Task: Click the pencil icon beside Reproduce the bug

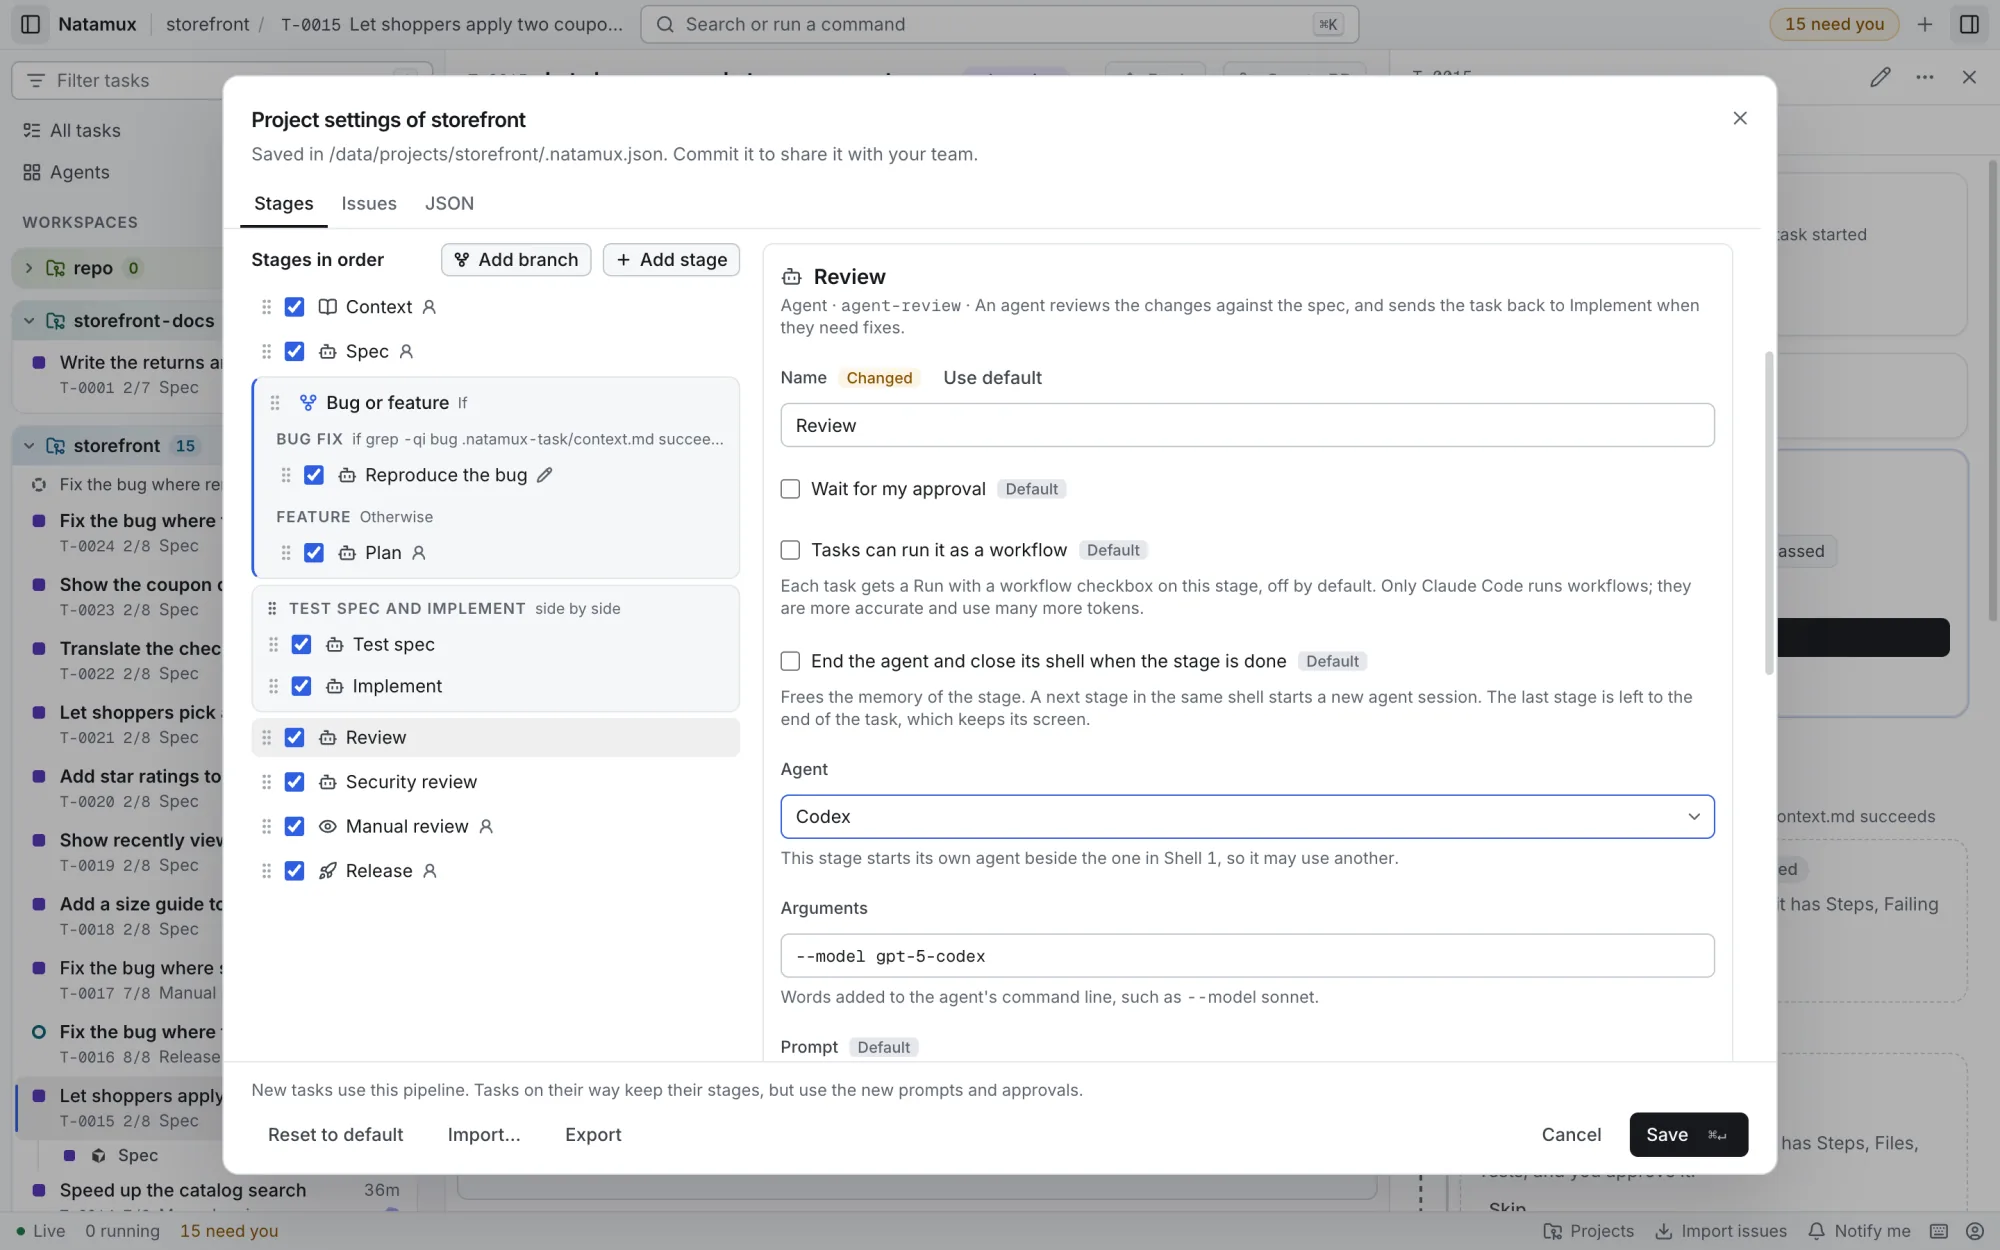Action: pyautogui.click(x=544, y=475)
